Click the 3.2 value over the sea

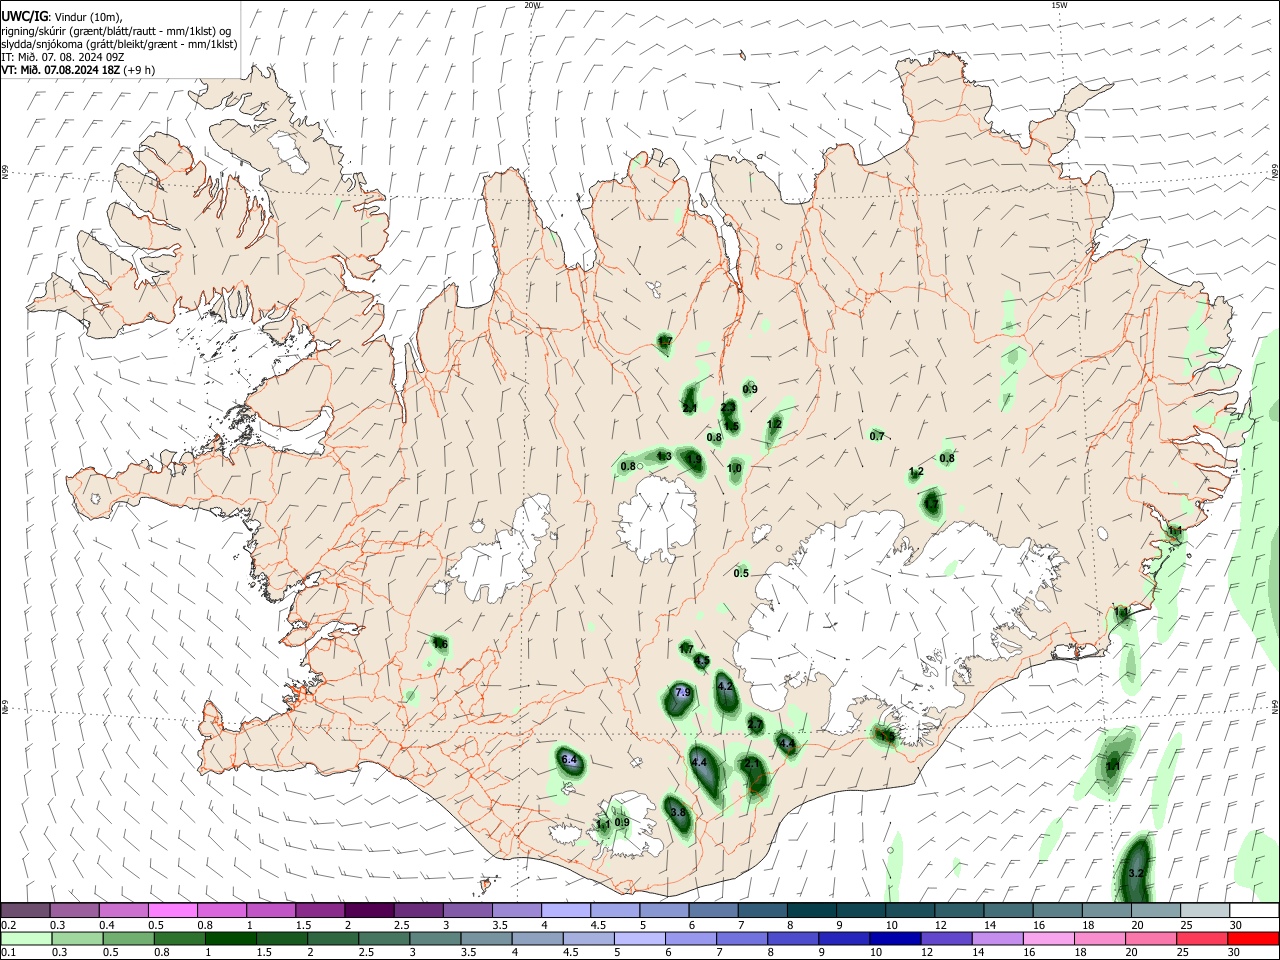[x=1135, y=874]
